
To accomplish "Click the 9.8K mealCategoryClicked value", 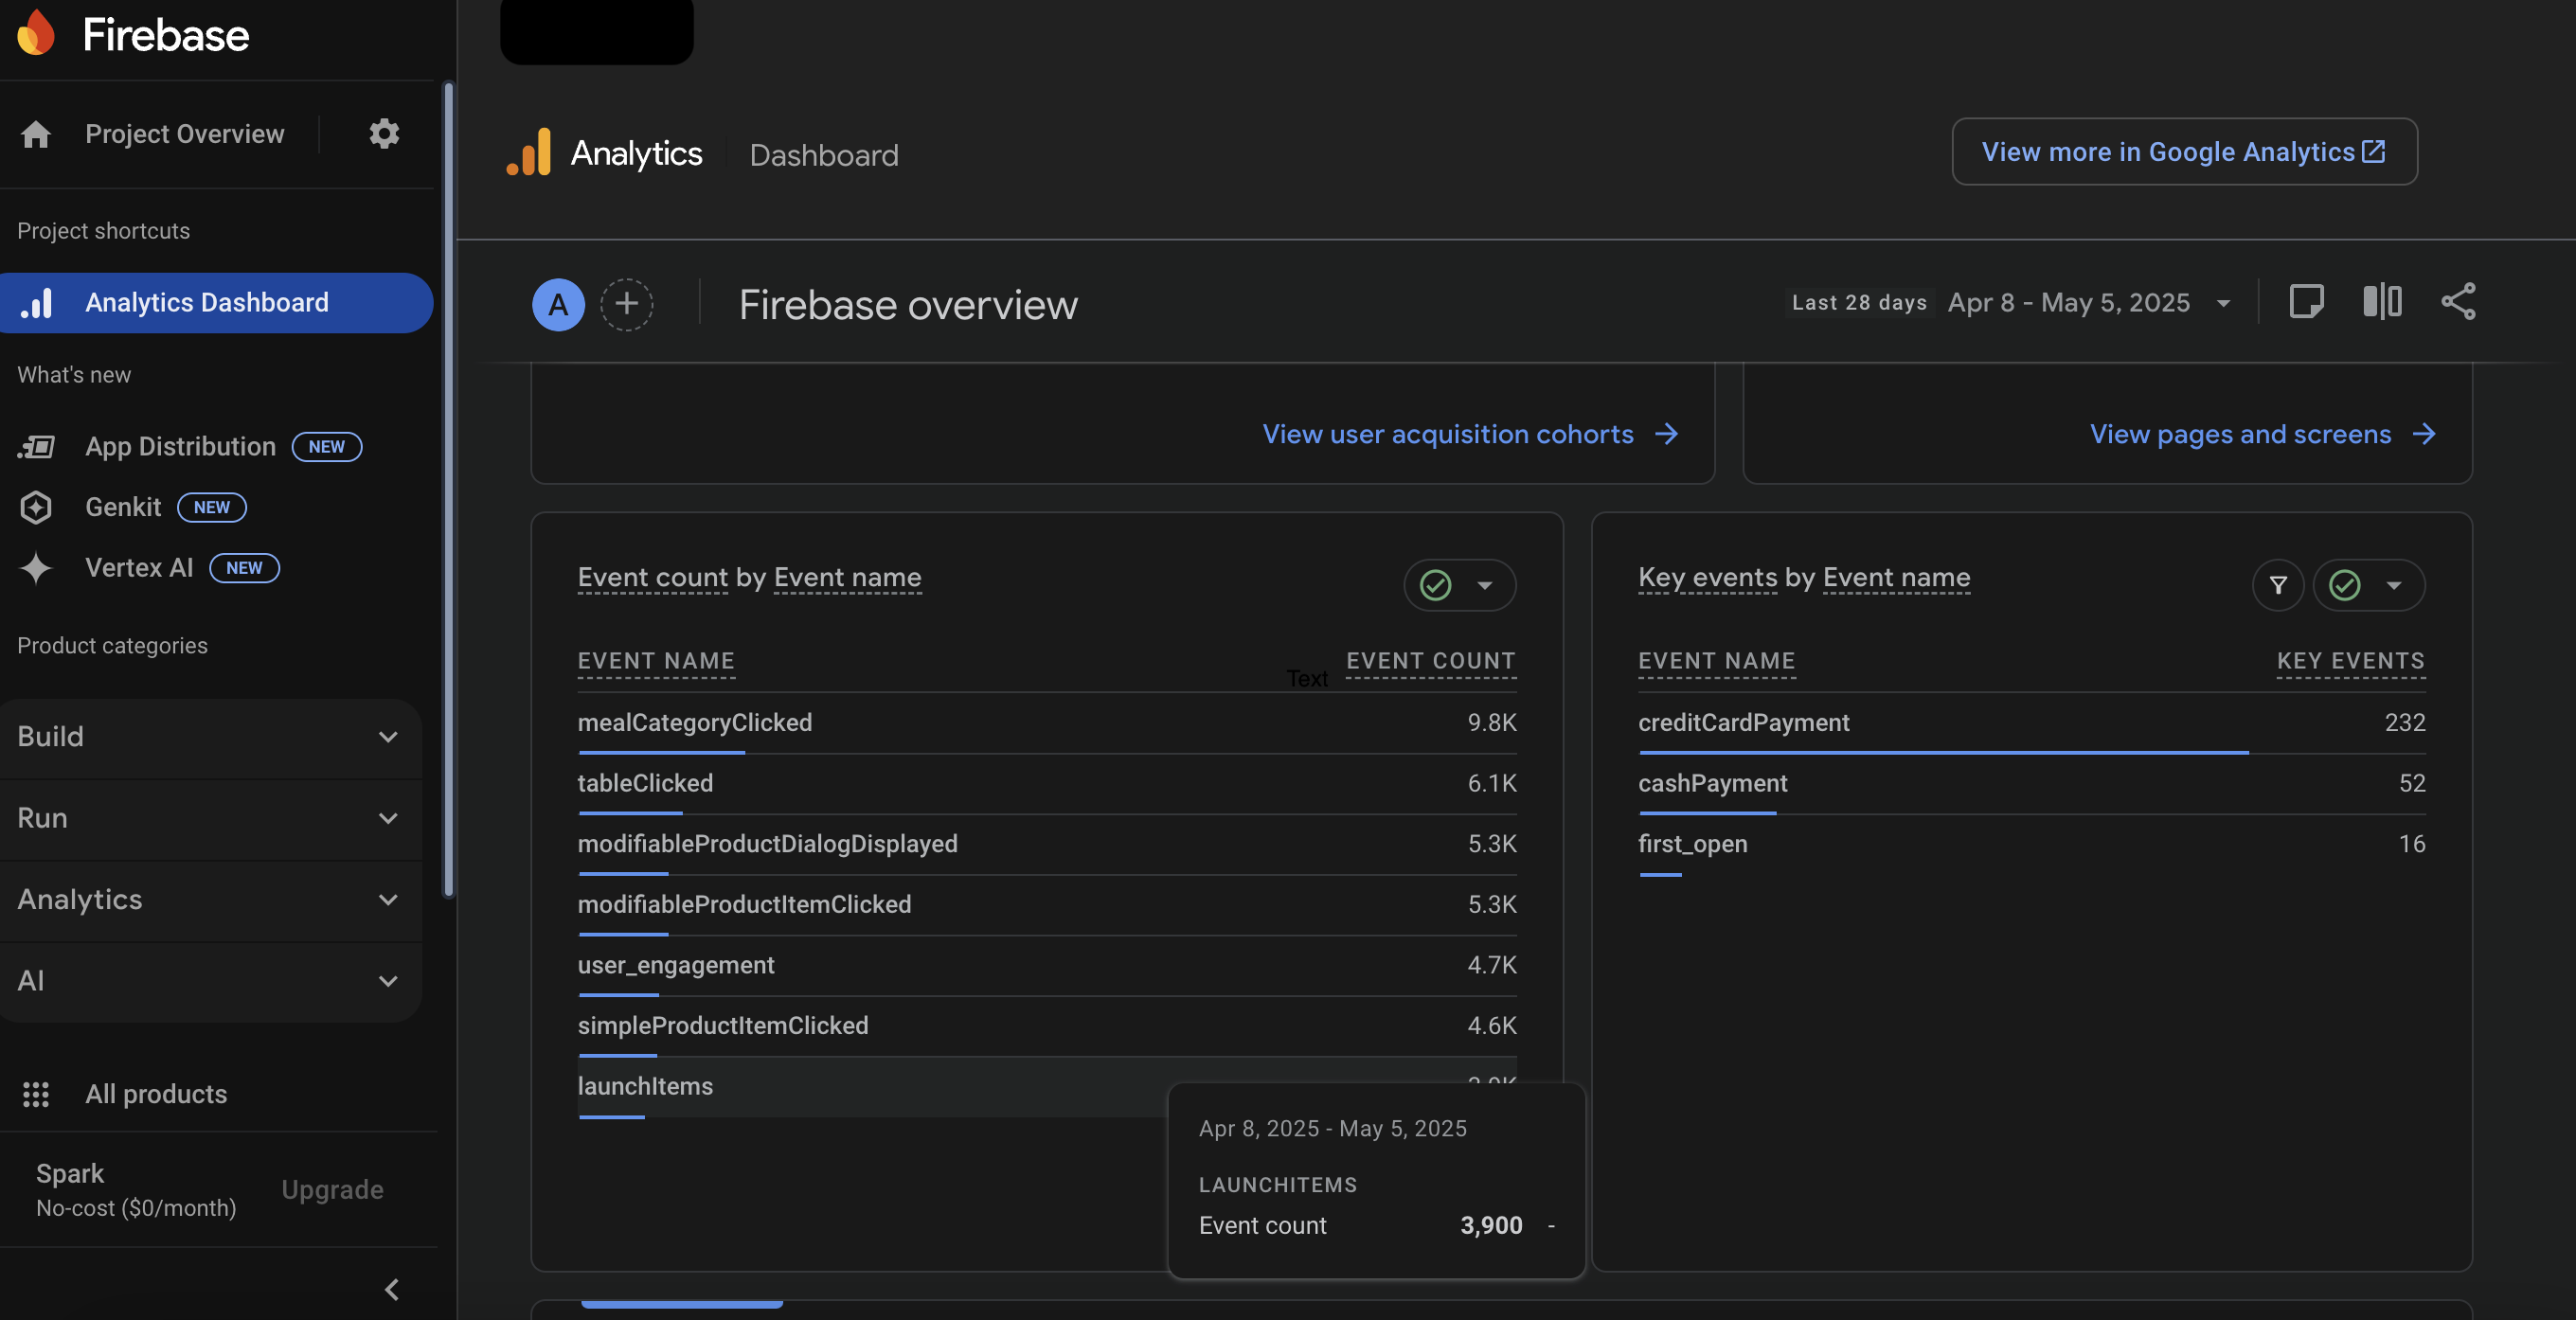I will coord(1491,723).
